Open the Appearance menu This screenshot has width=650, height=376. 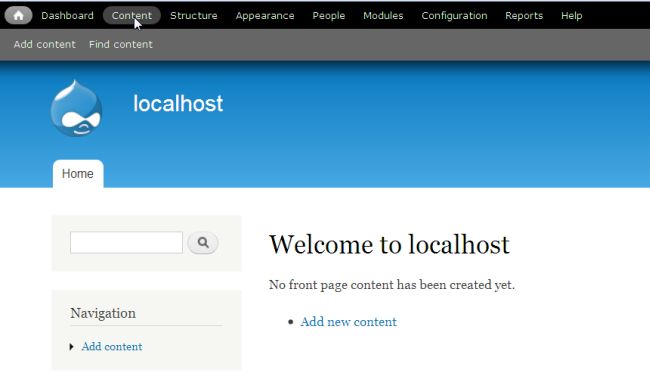pos(265,16)
